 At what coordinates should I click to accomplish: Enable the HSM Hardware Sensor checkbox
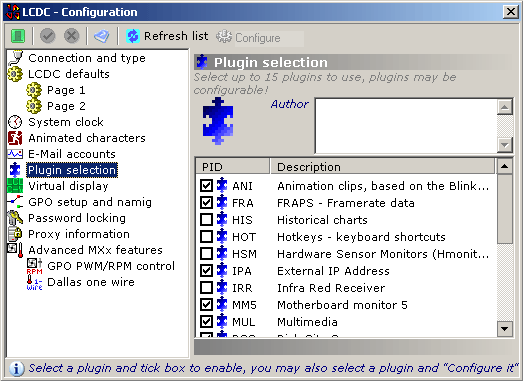(x=206, y=254)
